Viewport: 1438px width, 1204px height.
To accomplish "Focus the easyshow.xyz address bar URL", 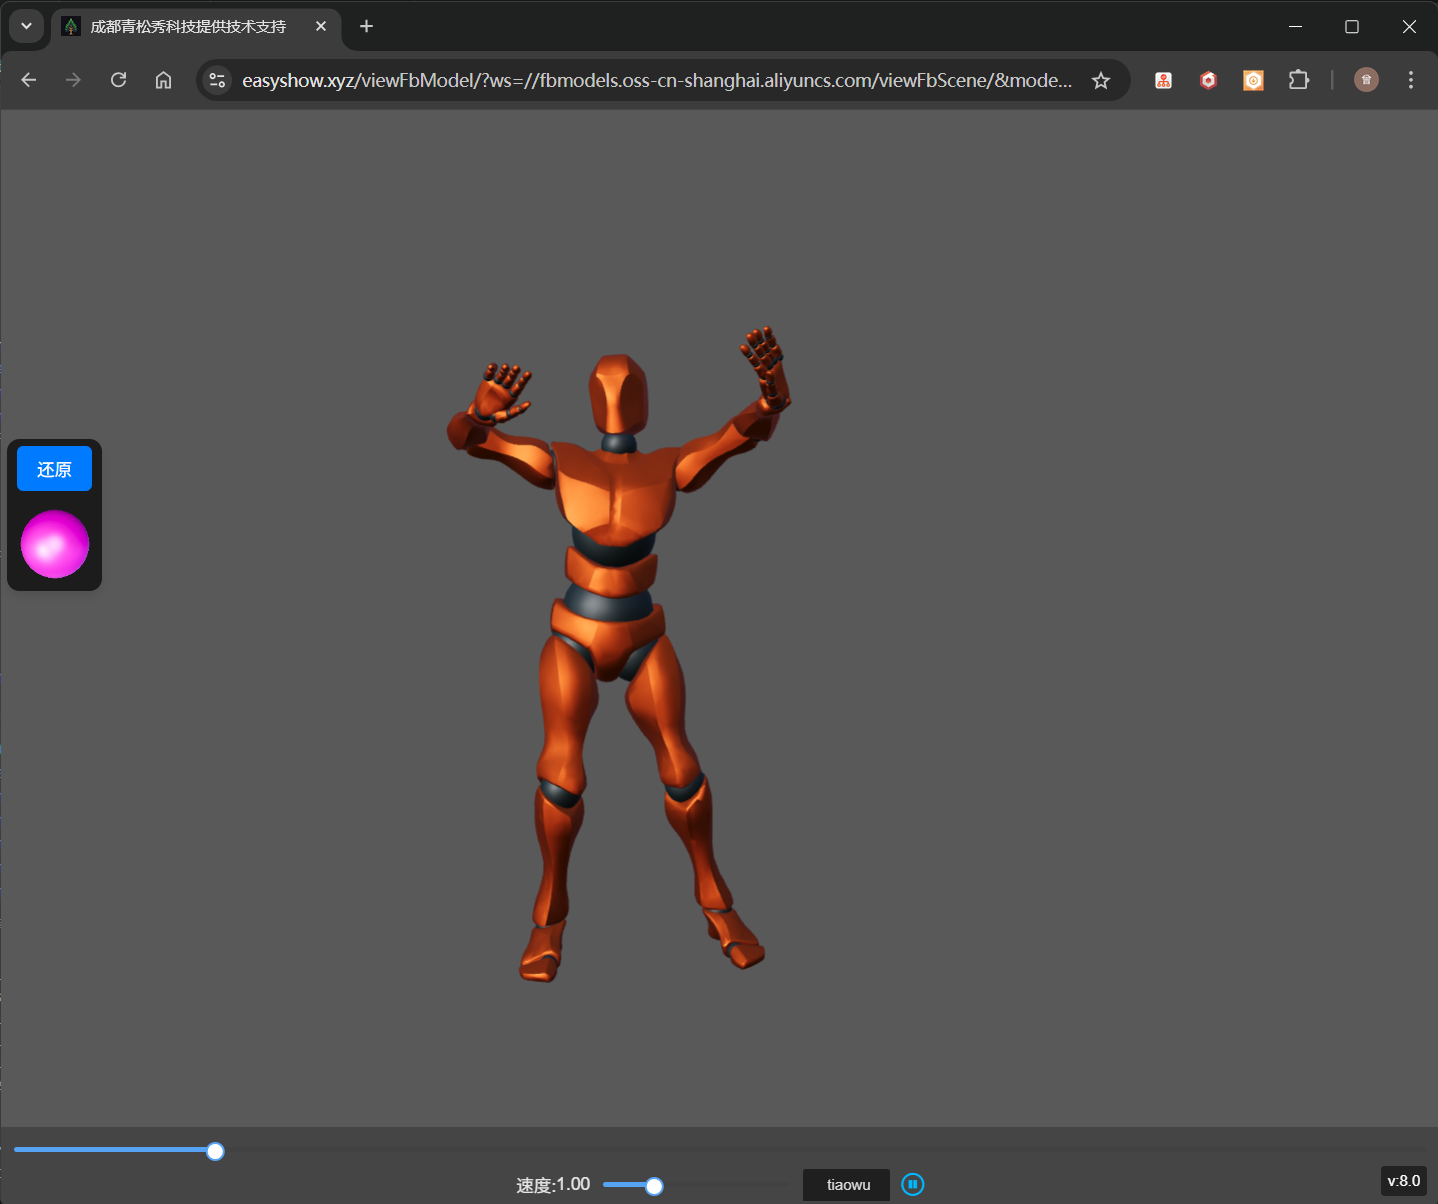I will [x=657, y=80].
